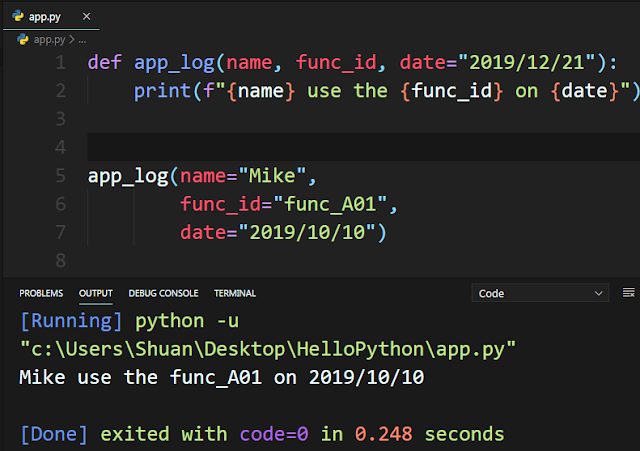The image size is (640, 451).
Task: Click the "Mike" string on line 5
Action: point(272,176)
